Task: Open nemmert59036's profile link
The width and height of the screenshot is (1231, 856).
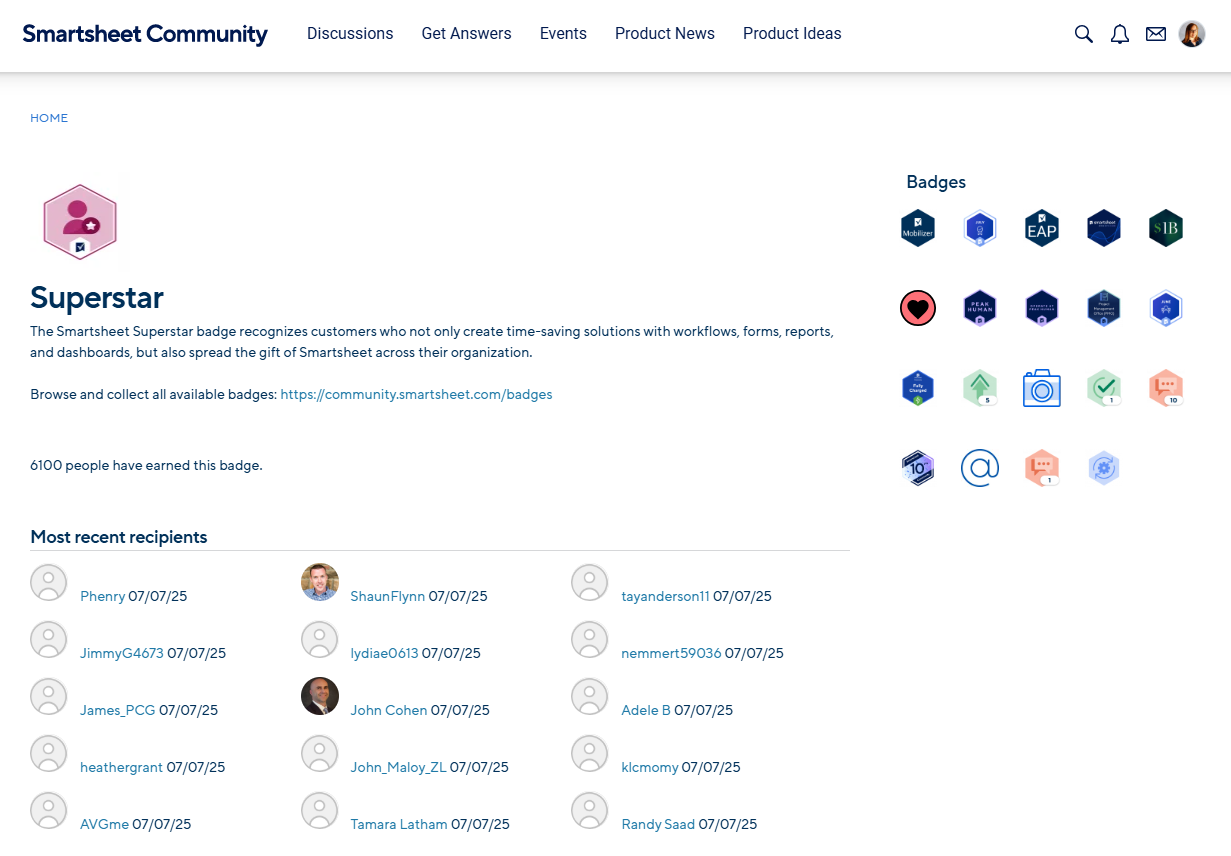Action: coord(671,654)
